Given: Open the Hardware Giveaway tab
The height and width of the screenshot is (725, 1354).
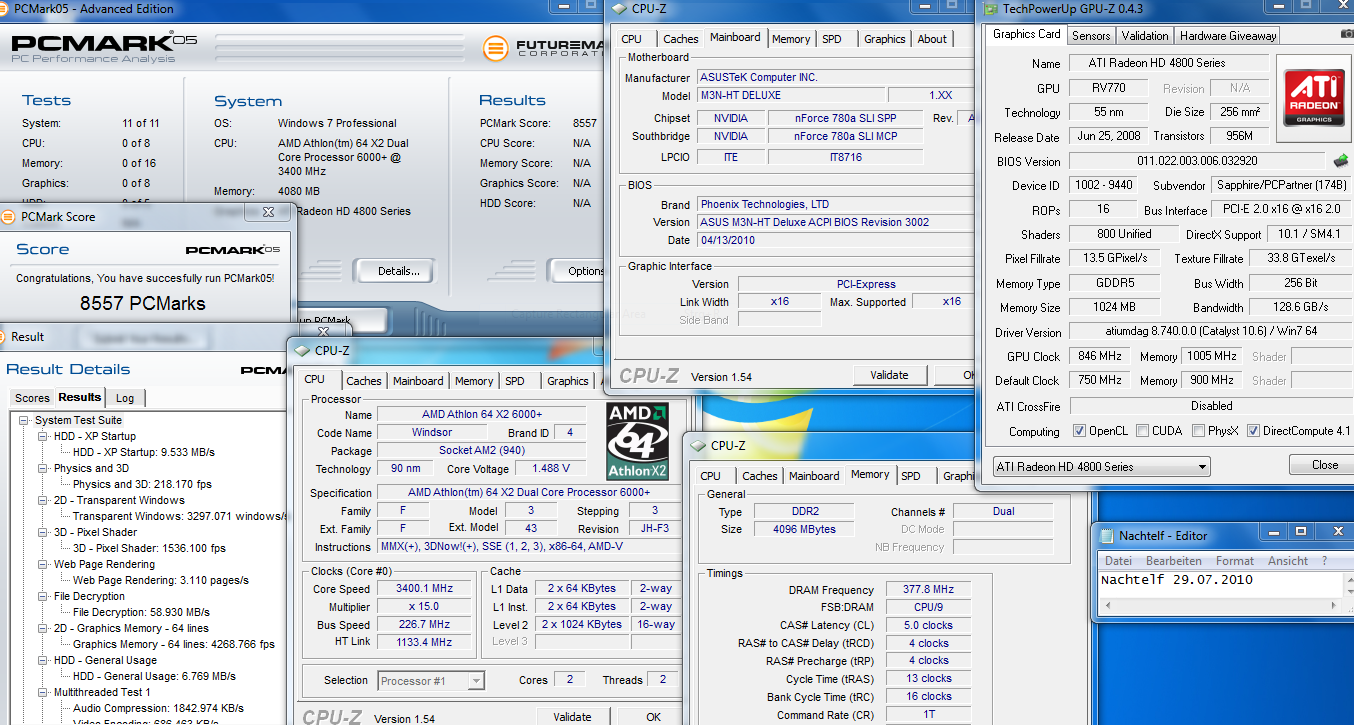Looking at the screenshot, I should pos(1227,35).
